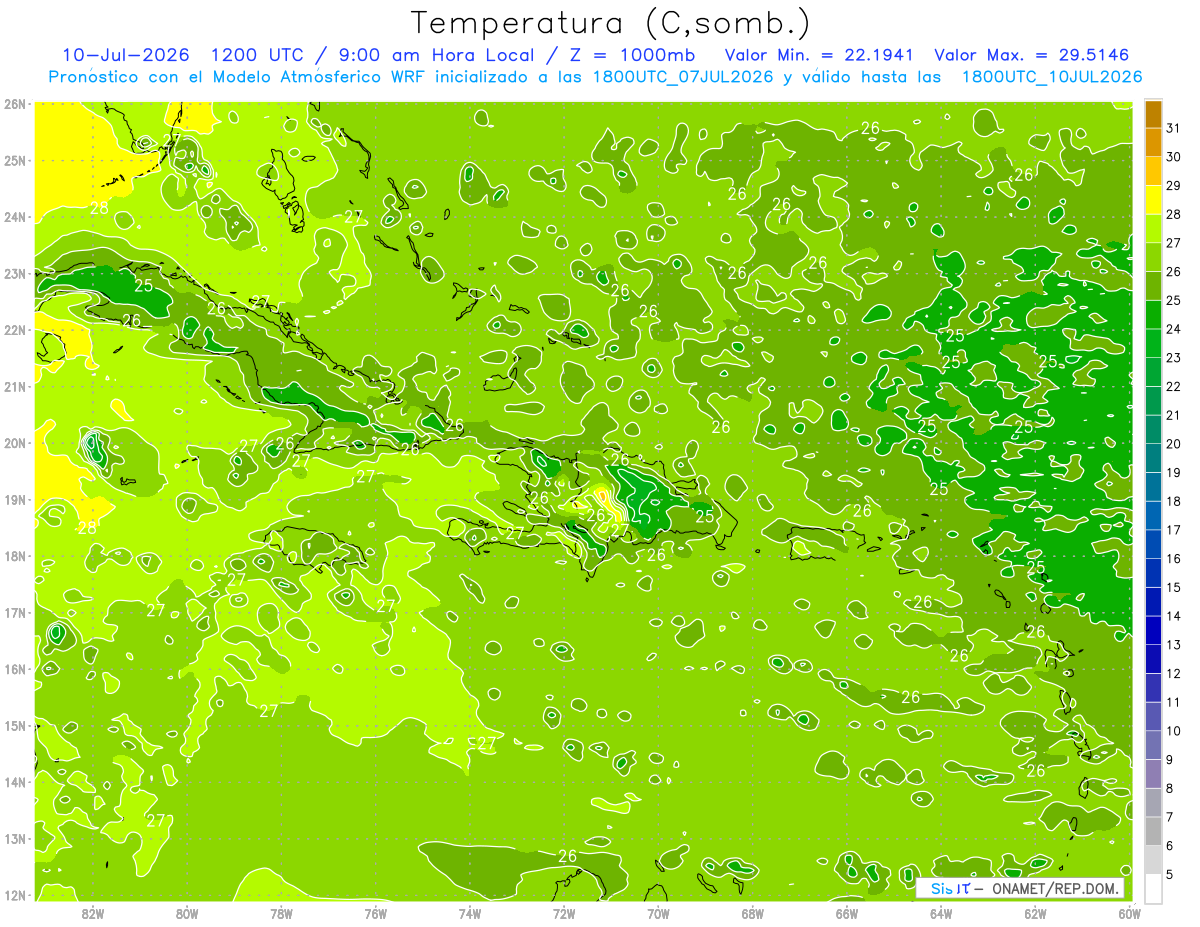This screenshot has width=1200, height=927.
Task: Click the '1200 UTC' time text
Action: coord(260,55)
